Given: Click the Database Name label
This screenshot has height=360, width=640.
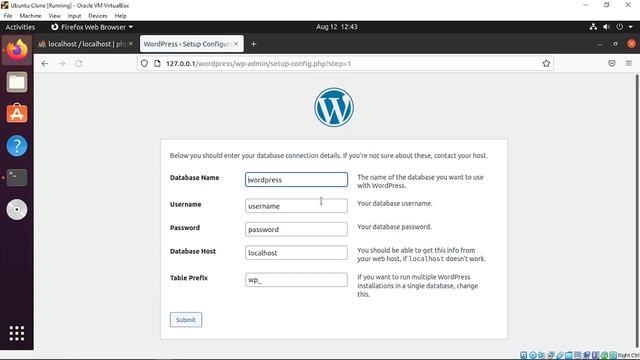Looking at the screenshot, I should coord(194,178).
